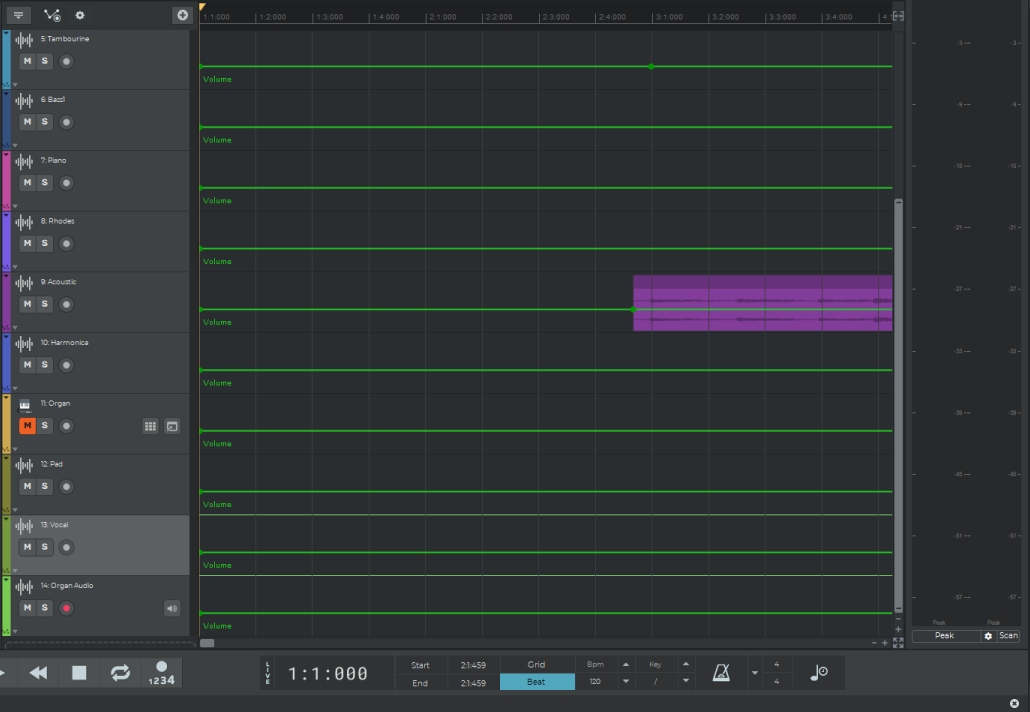Open Organ track plugin window icon
This screenshot has width=1030, height=712.
click(172, 426)
